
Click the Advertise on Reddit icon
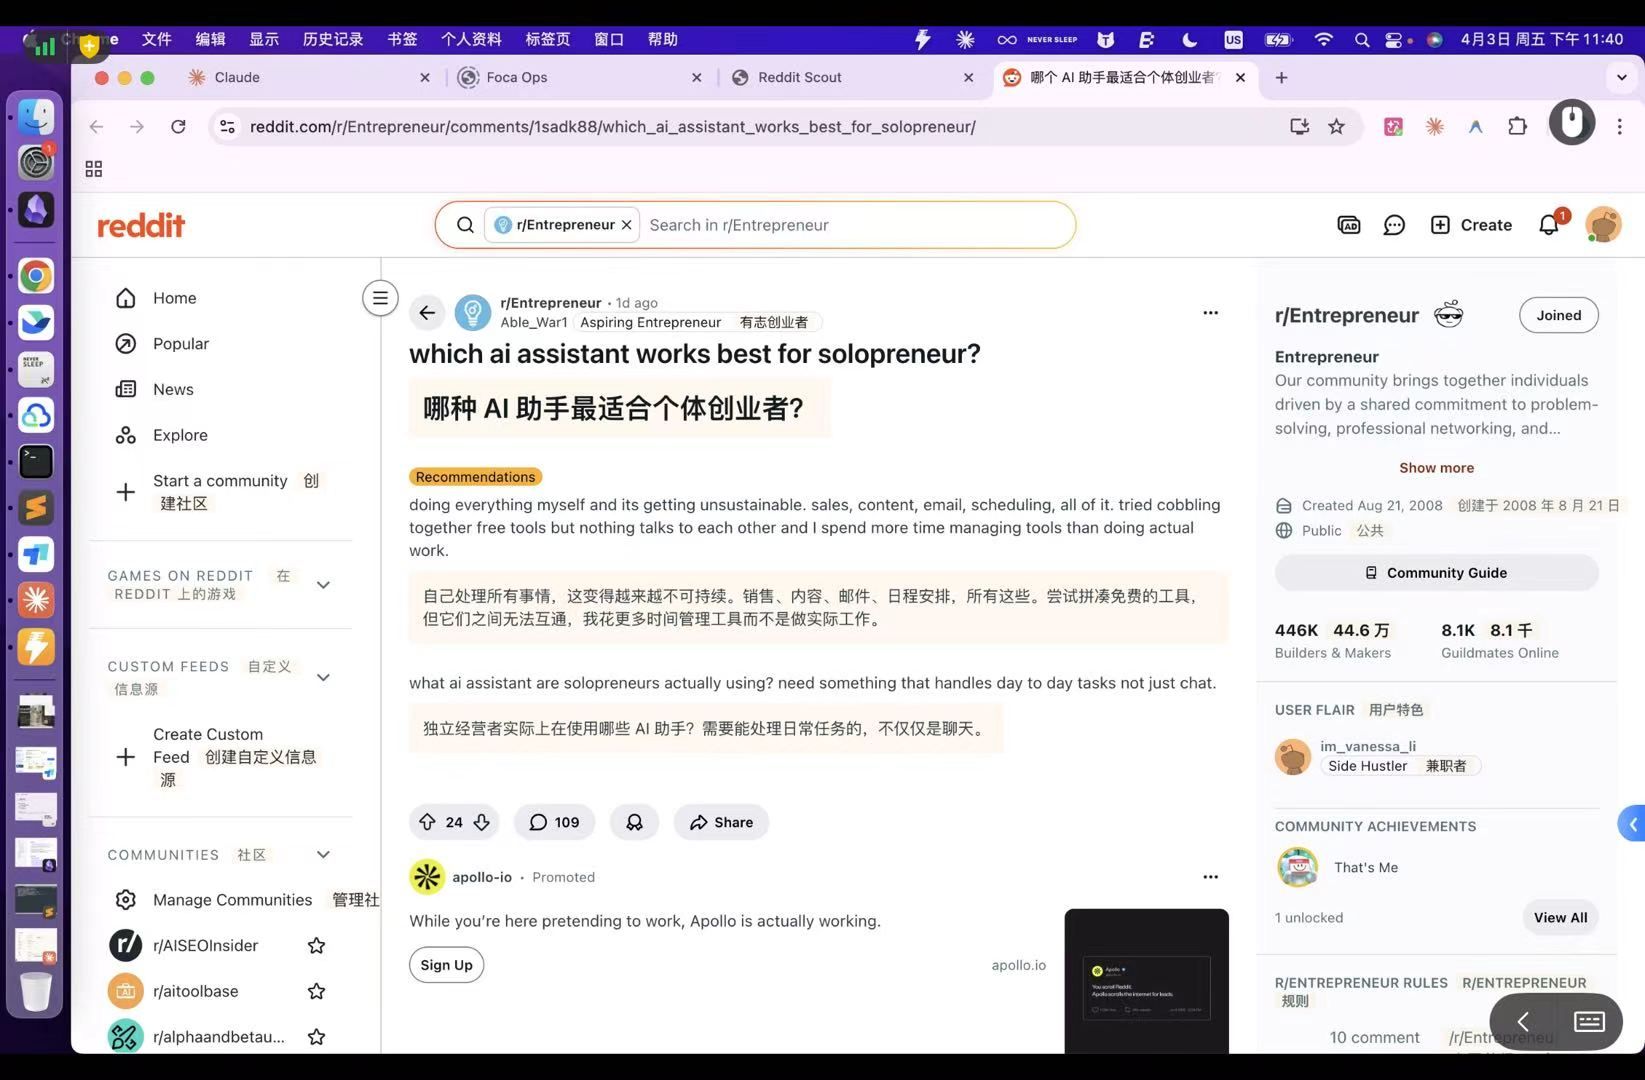1349,225
